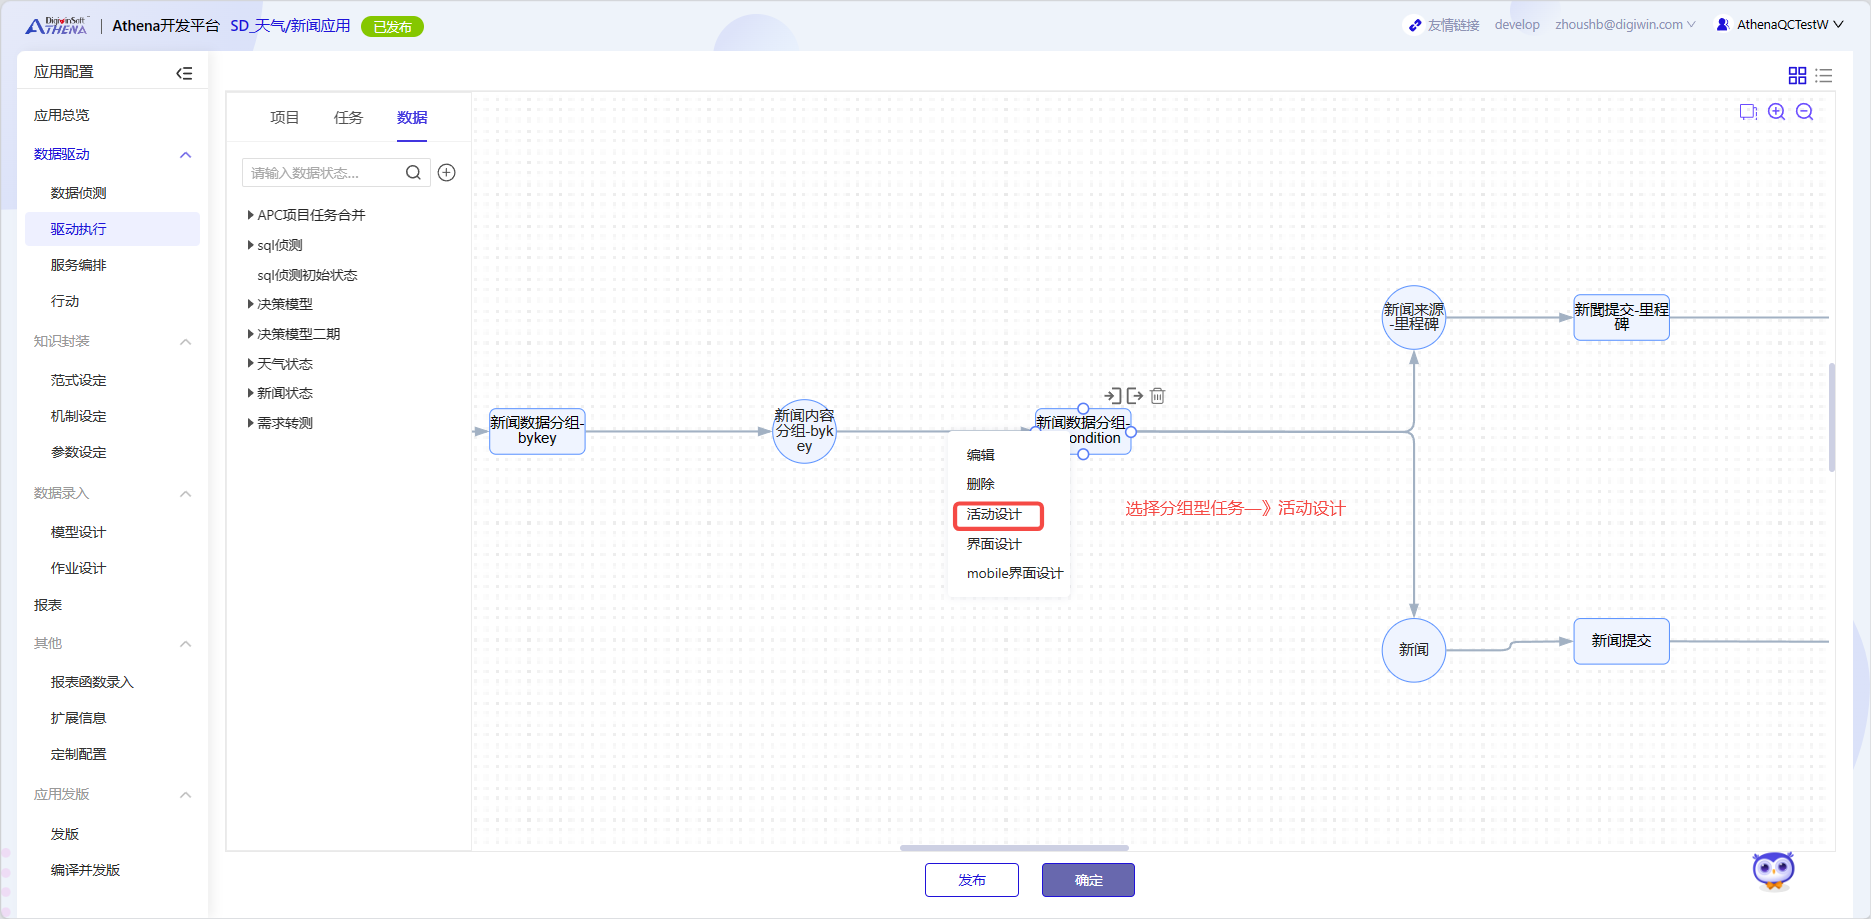This screenshot has height=919, width=1871.
Task: Click the 已发布 status badge
Action: (x=392, y=27)
